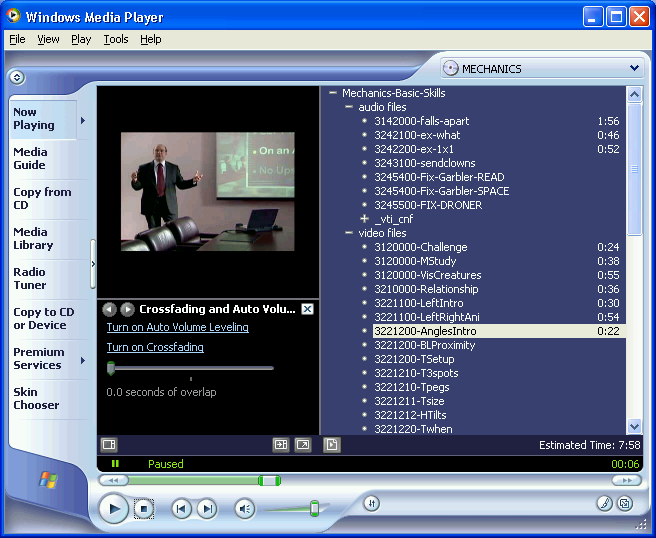The width and height of the screenshot is (656, 538).
Task: Go to Copy to CD or Device
Action: click(x=44, y=319)
